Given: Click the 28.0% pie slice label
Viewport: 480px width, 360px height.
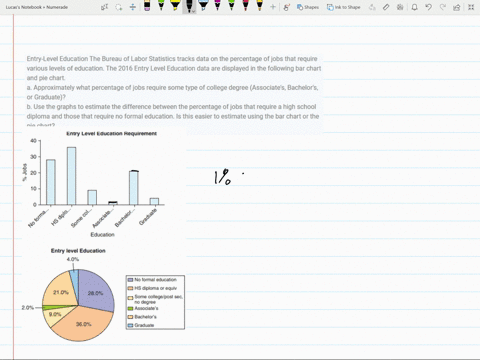Looking at the screenshot, I should [95, 293].
